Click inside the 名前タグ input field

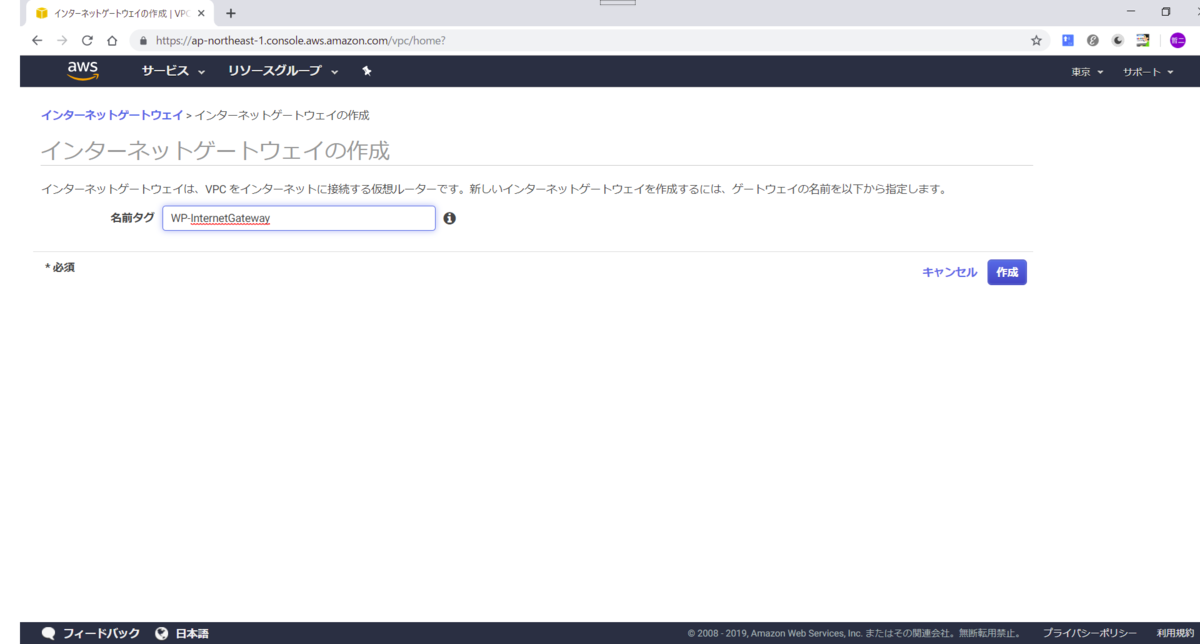pos(298,217)
